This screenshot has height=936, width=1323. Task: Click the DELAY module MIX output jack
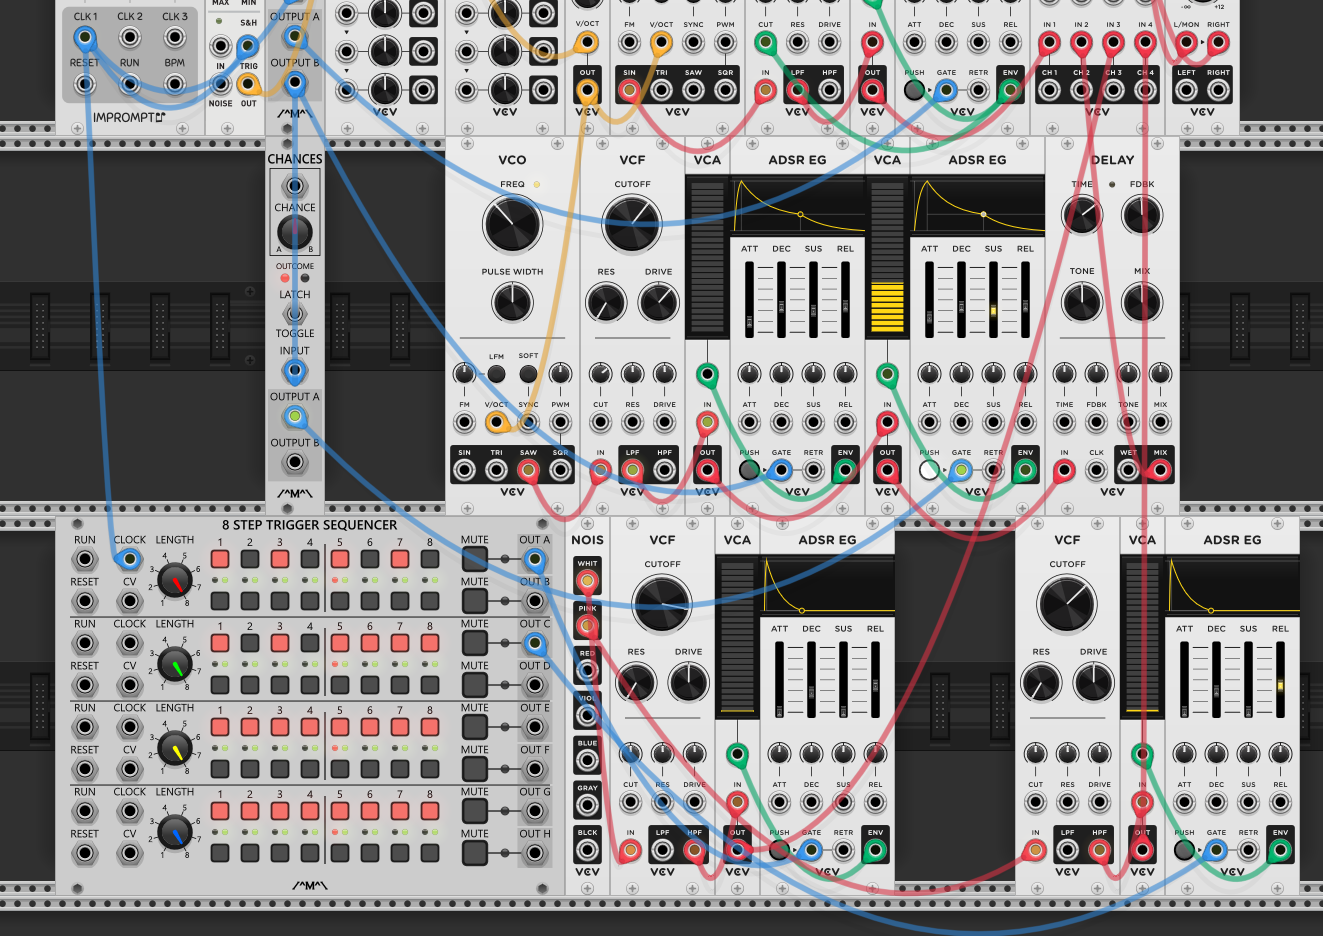1160,470
